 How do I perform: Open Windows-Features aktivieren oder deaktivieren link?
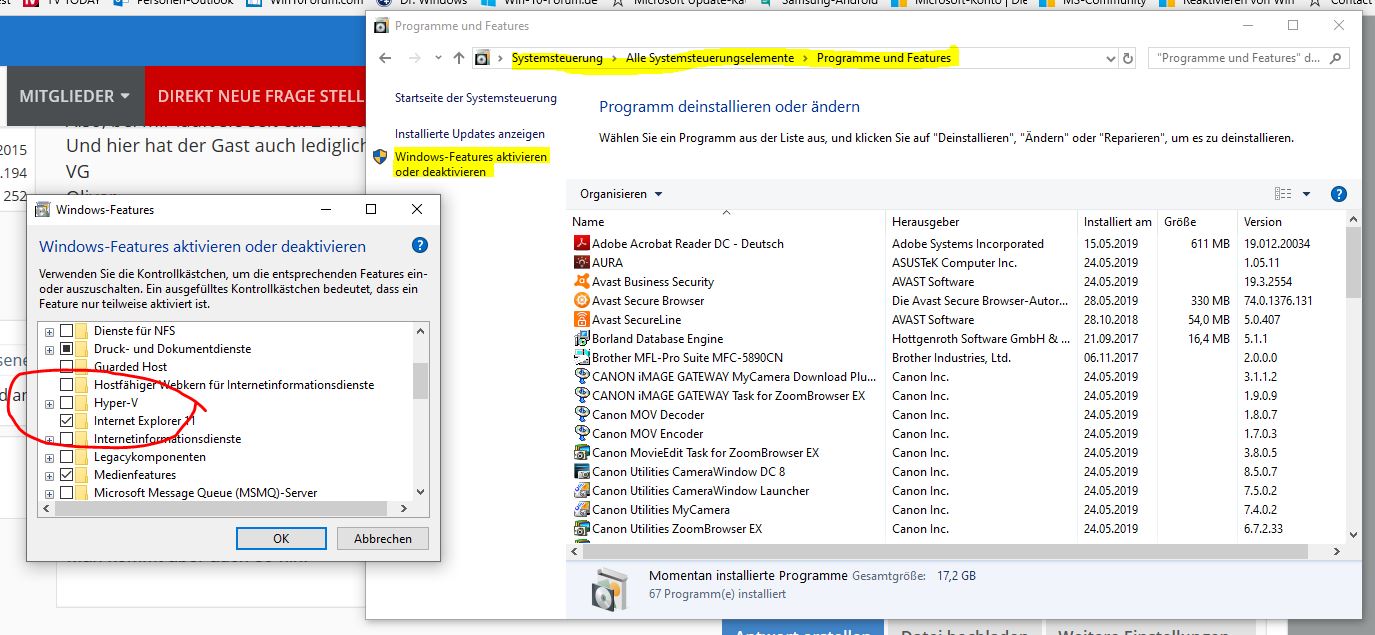point(471,164)
